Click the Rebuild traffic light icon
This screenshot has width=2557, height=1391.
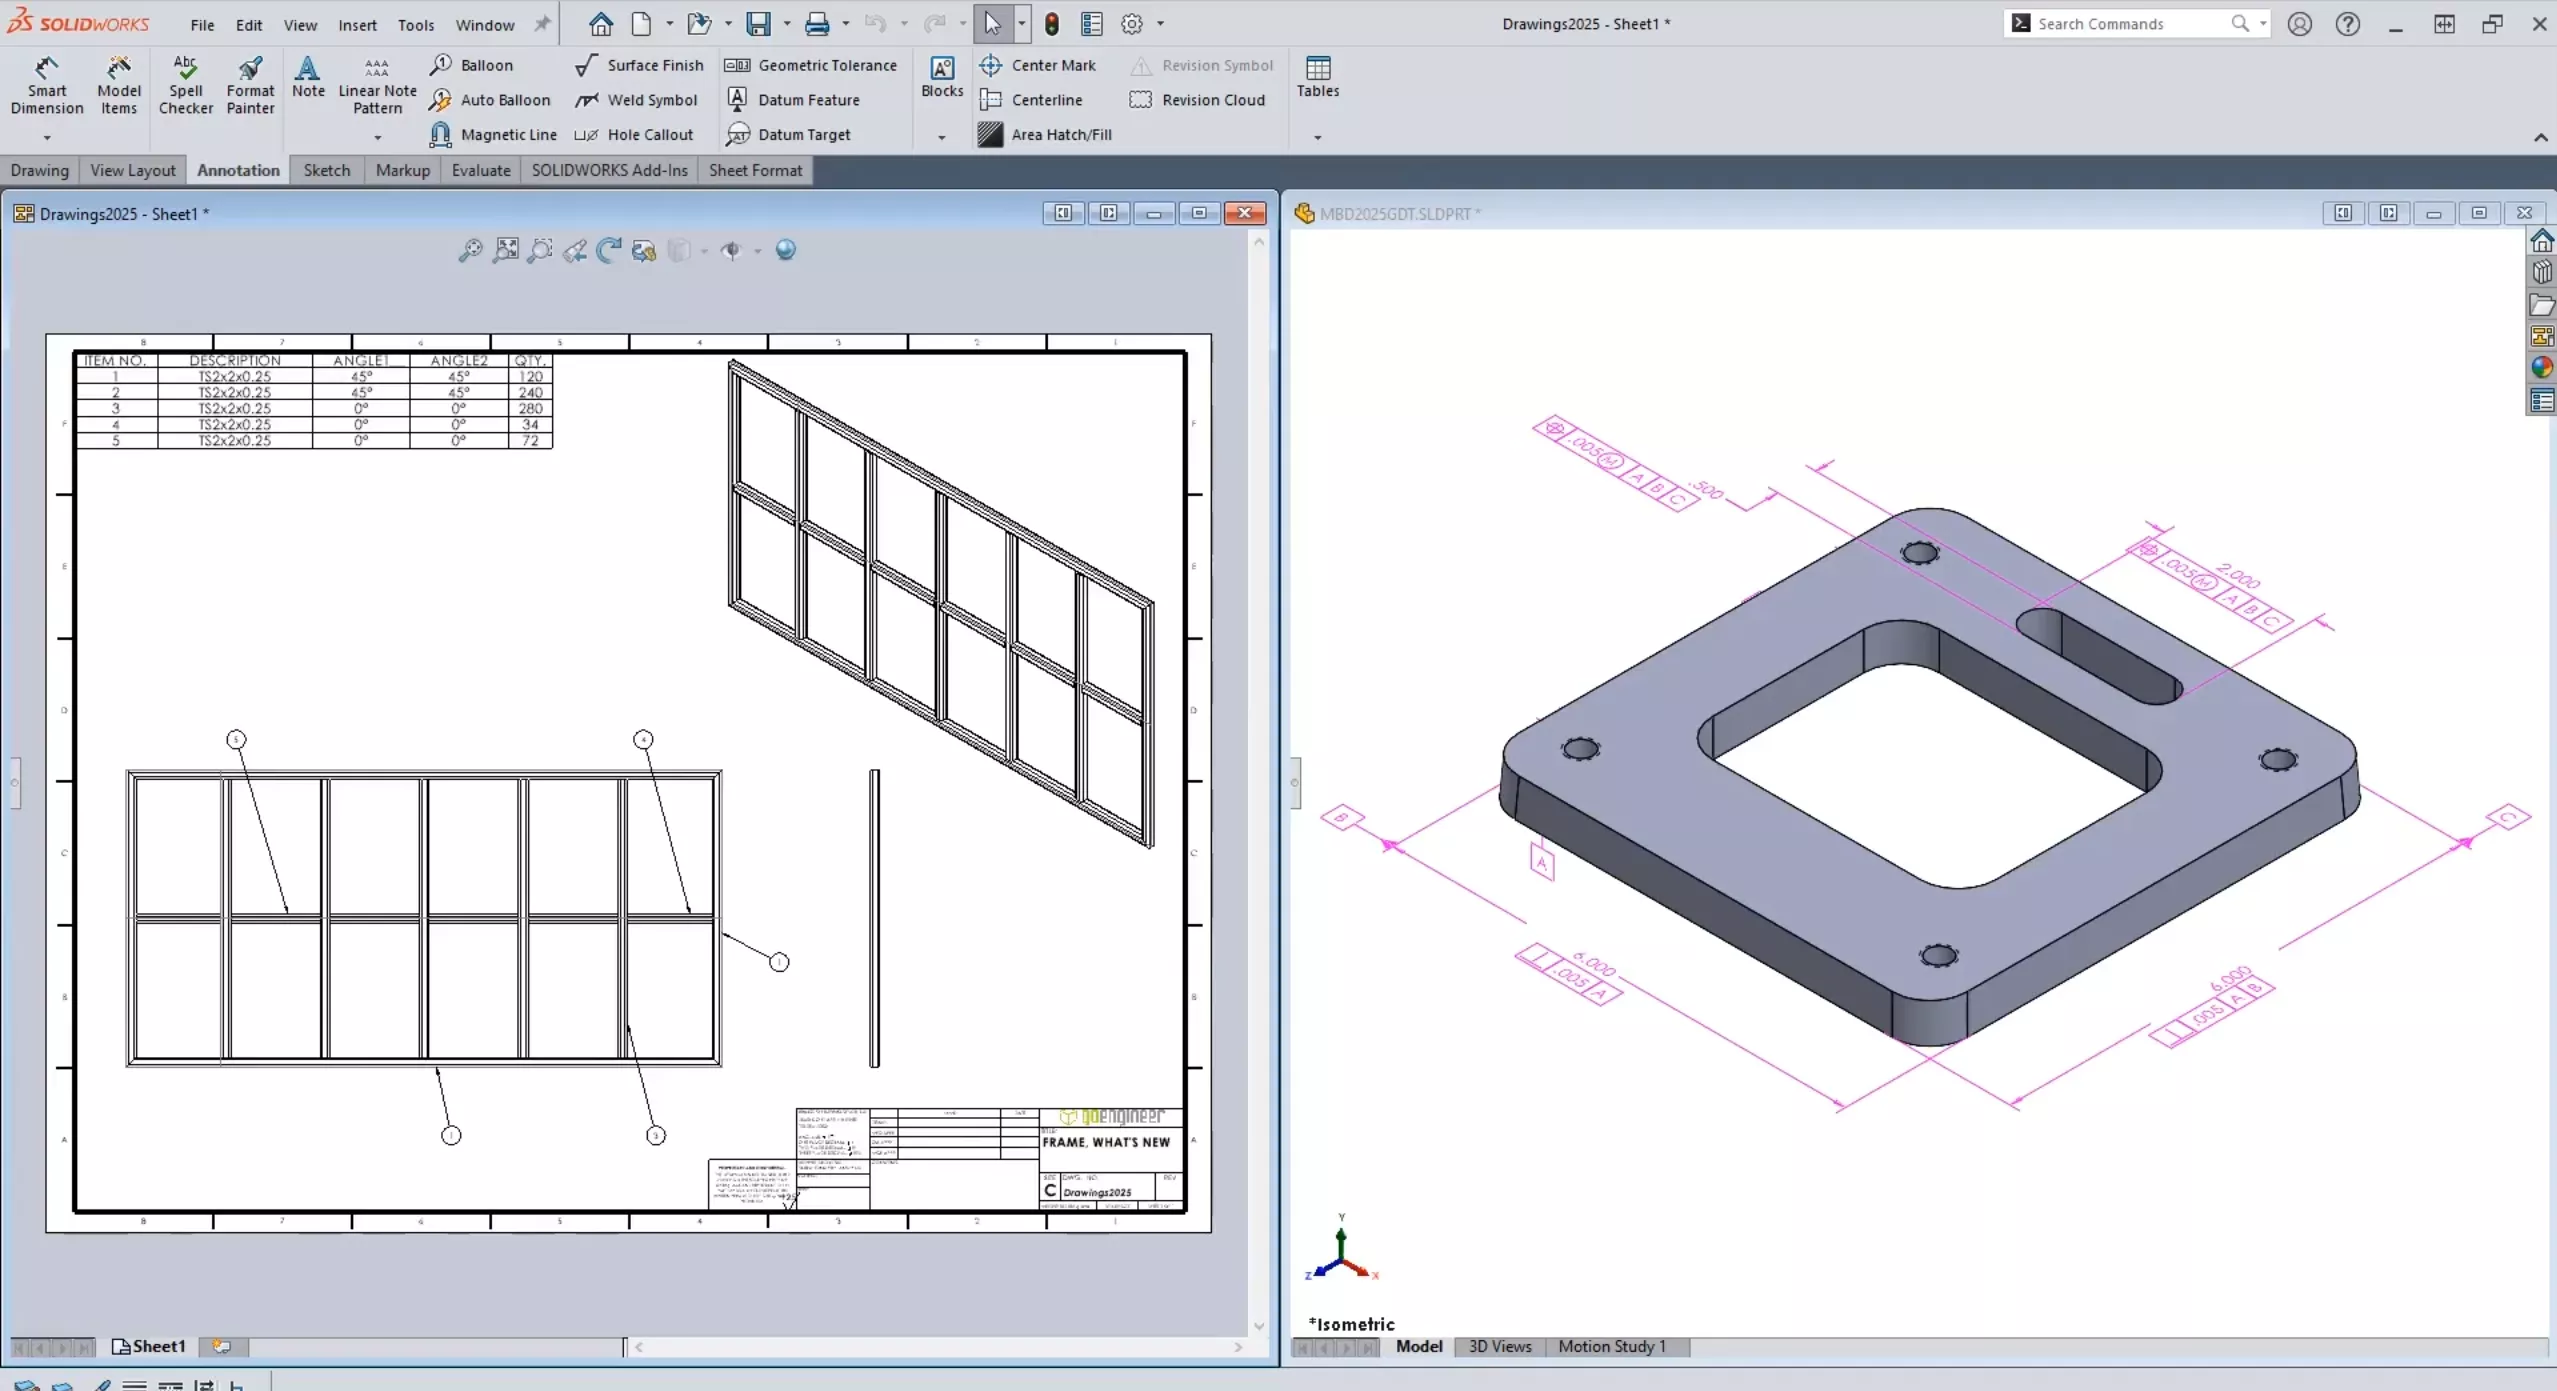(1052, 24)
